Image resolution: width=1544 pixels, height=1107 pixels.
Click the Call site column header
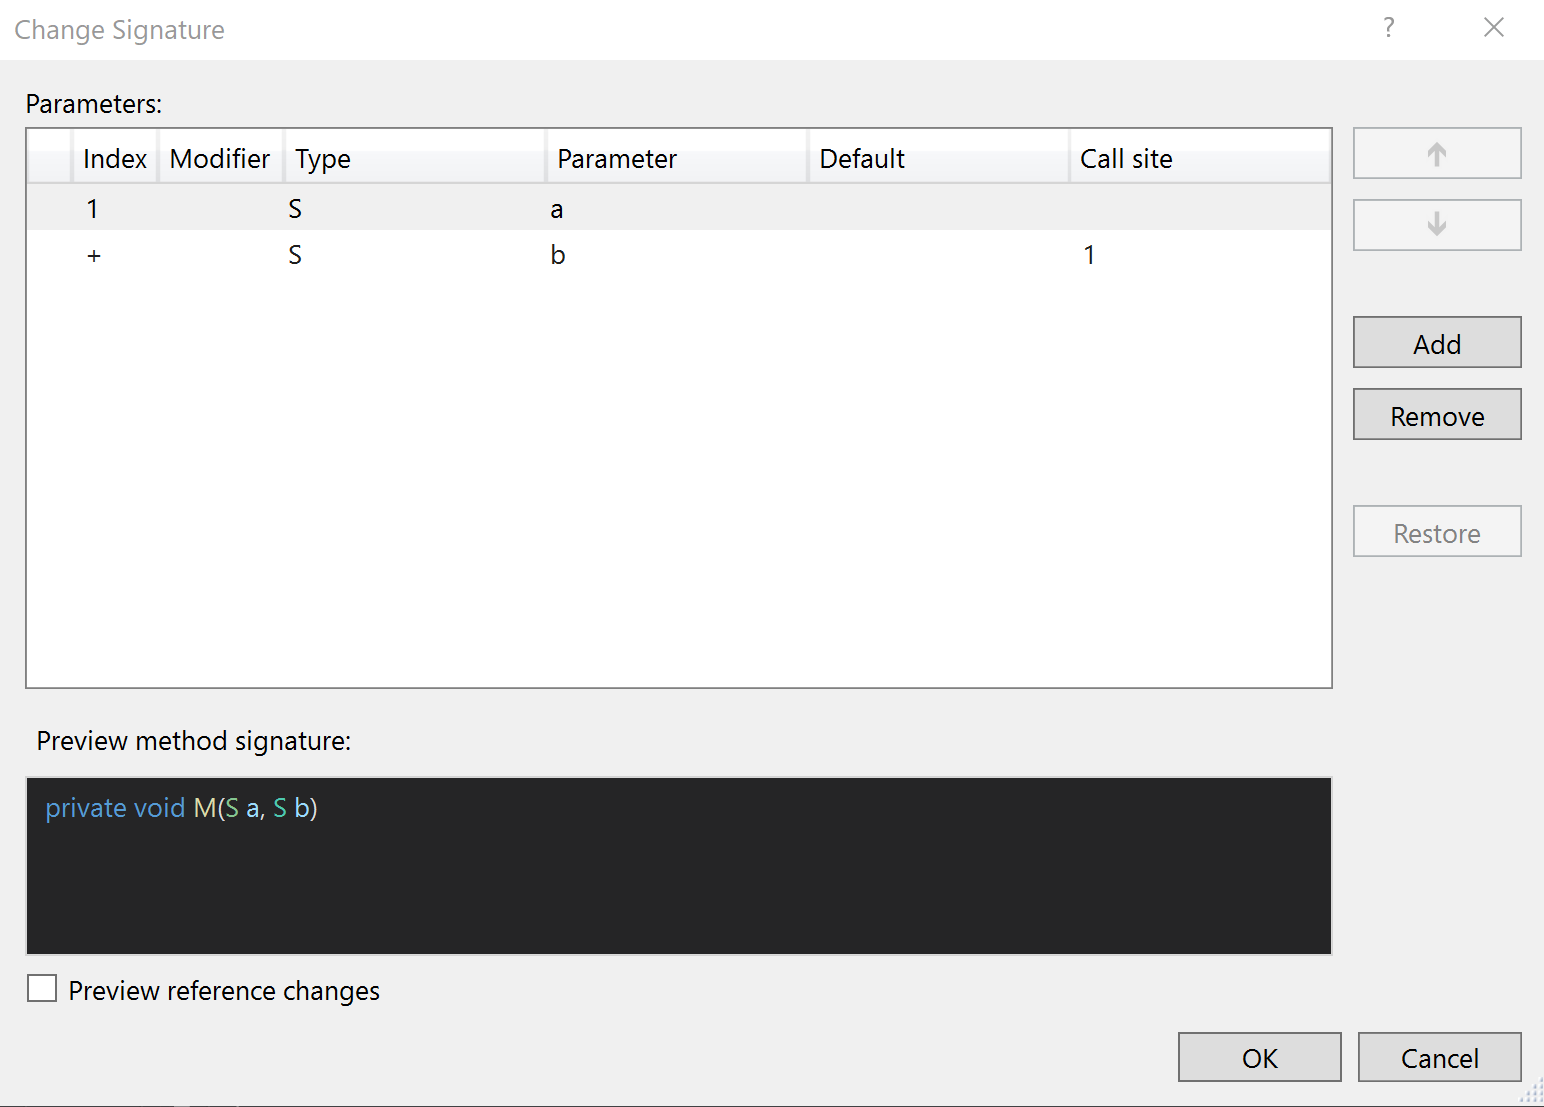click(1125, 157)
